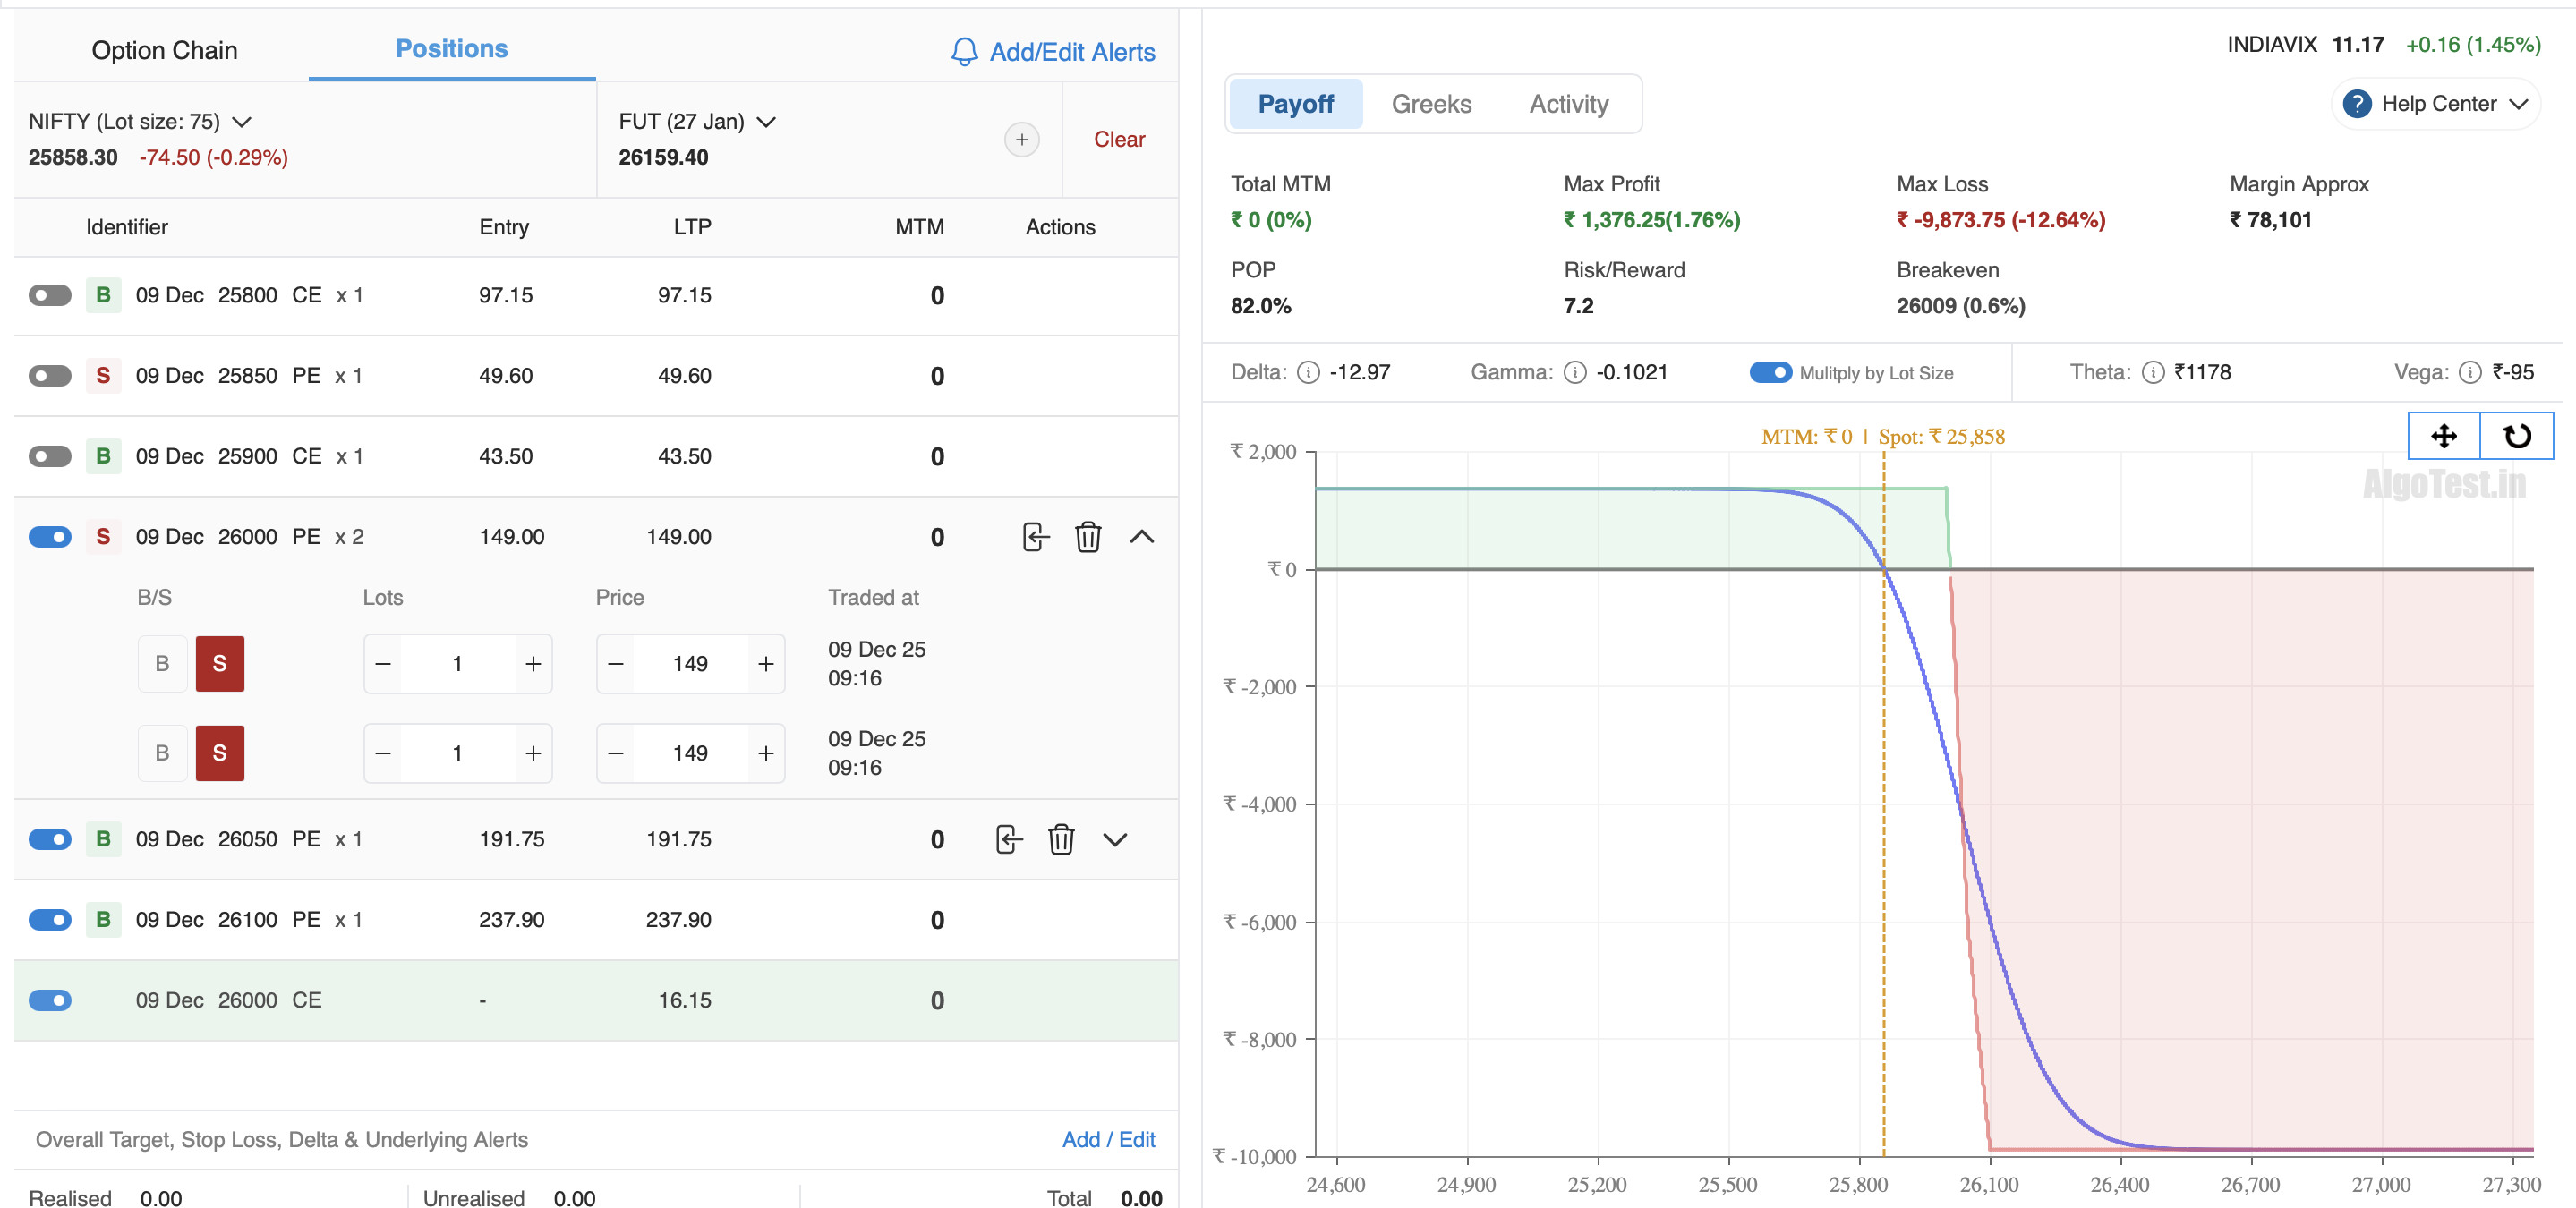Click the Clear button
Screen dimensions: 2576x1208
[x=1118, y=140]
